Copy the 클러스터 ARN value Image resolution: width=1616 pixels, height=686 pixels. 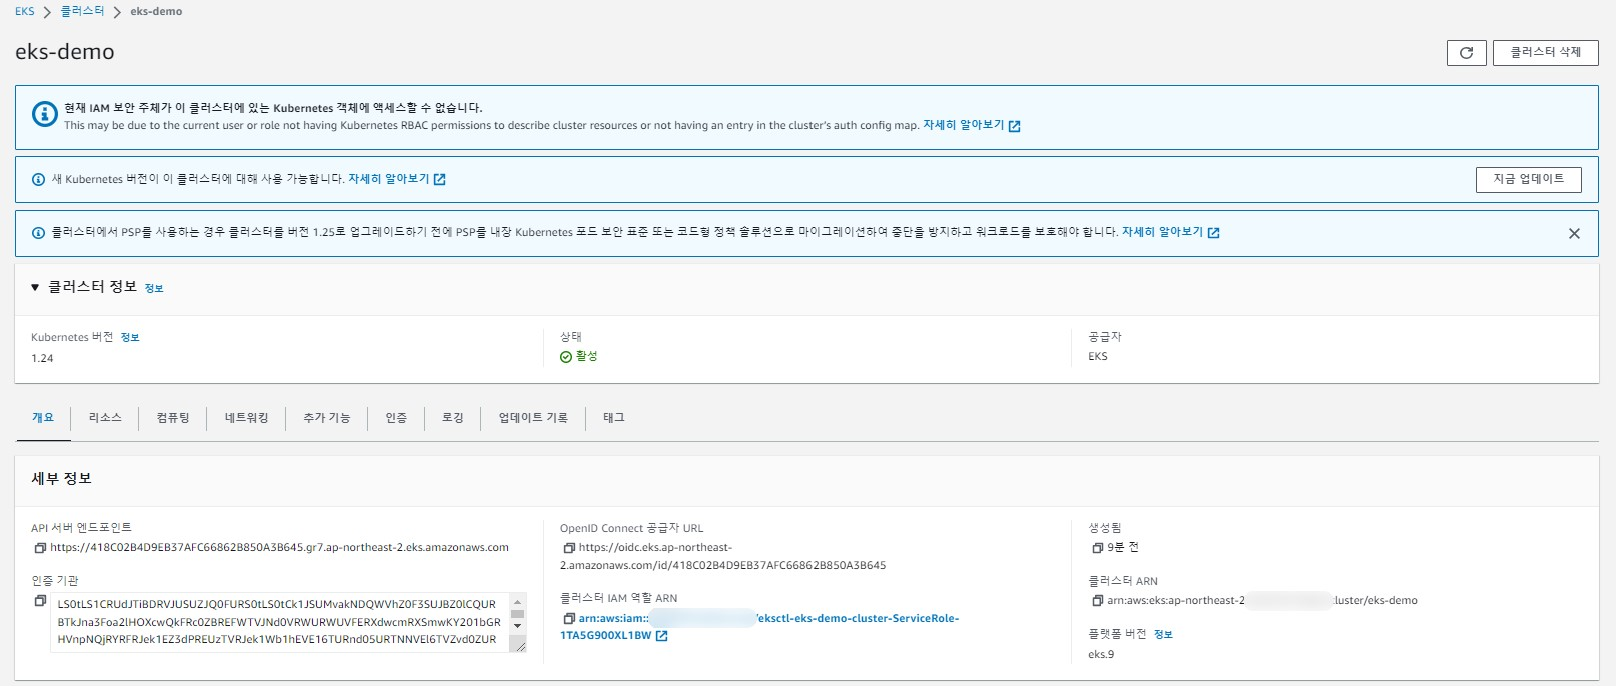1098,601
